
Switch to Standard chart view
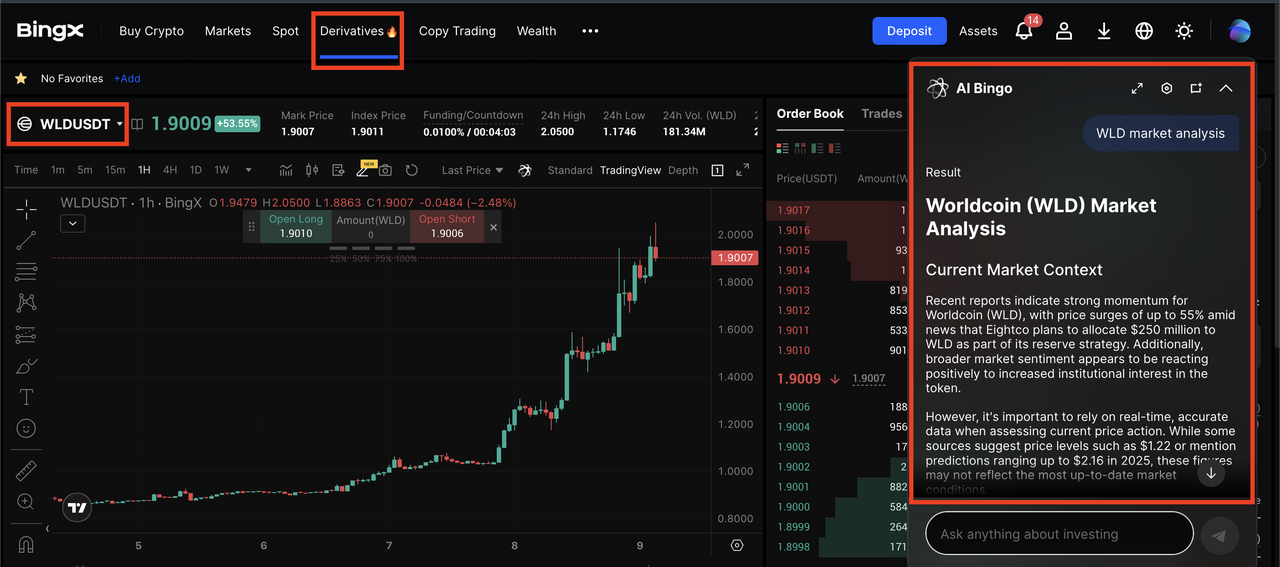(x=570, y=170)
